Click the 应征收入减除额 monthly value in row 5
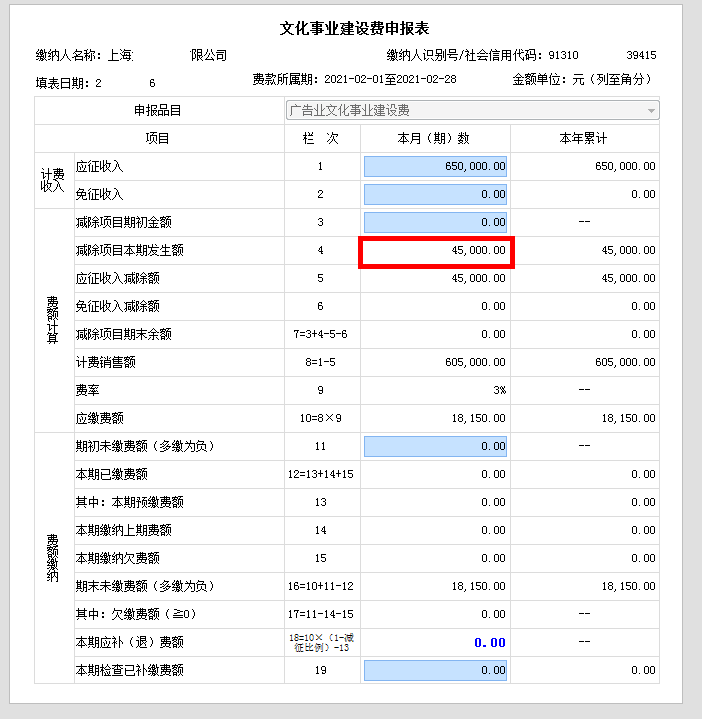This screenshot has width=702, height=719. pyautogui.click(x=478, y=278)
